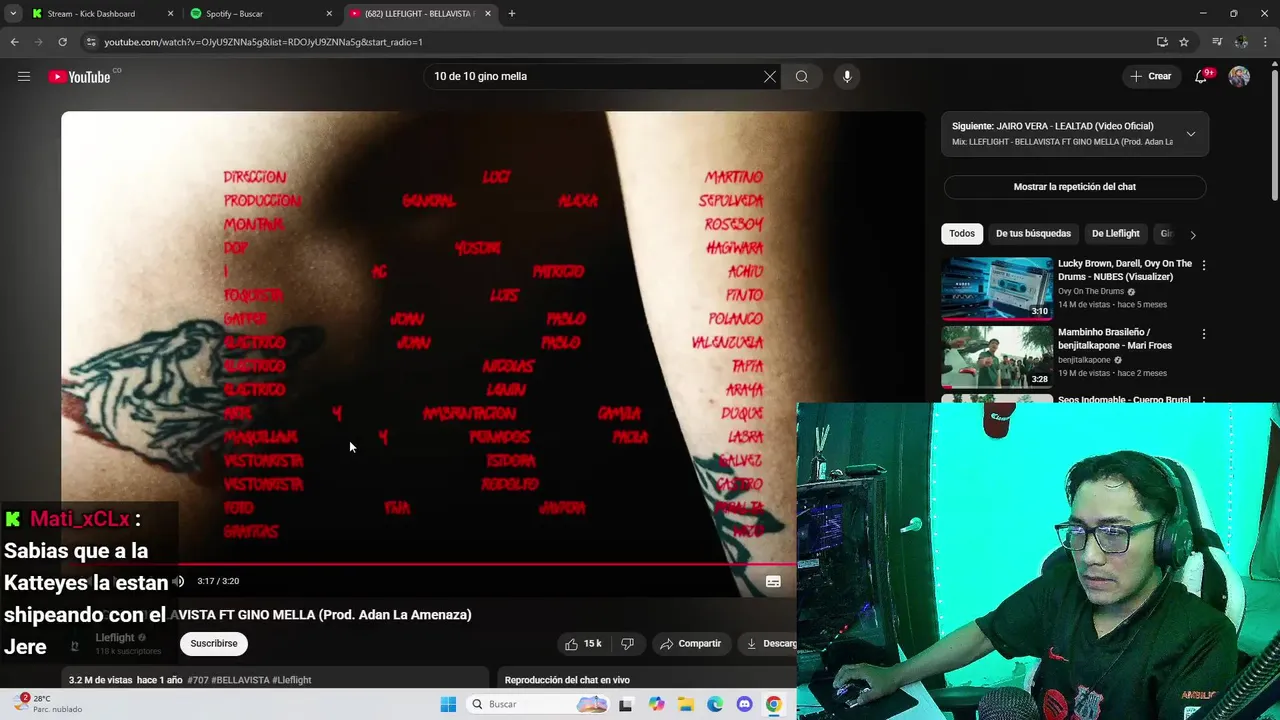The width and height of the screenshot is (1280, 720).
Task: Open the account avatar menu
Action: (x=1239, y=76)
